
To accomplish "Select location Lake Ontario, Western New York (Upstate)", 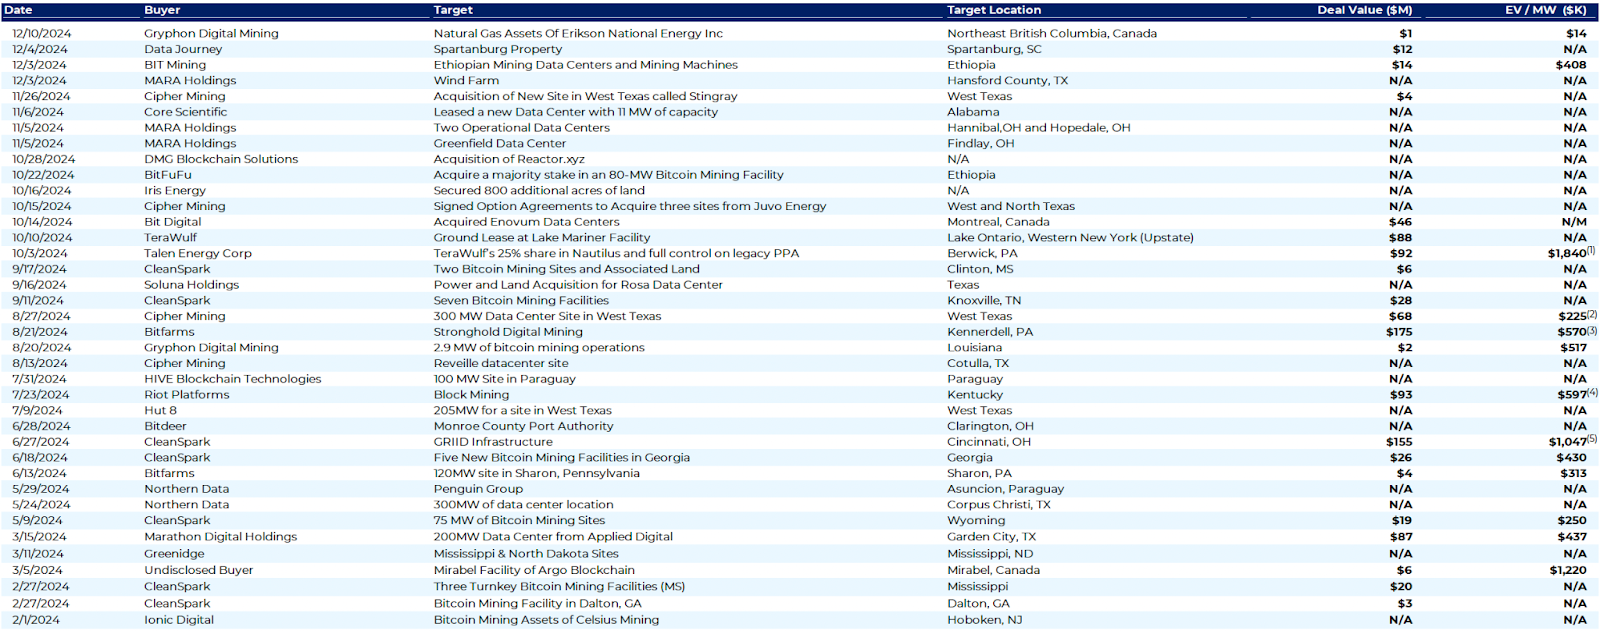I will point(1070,238).
